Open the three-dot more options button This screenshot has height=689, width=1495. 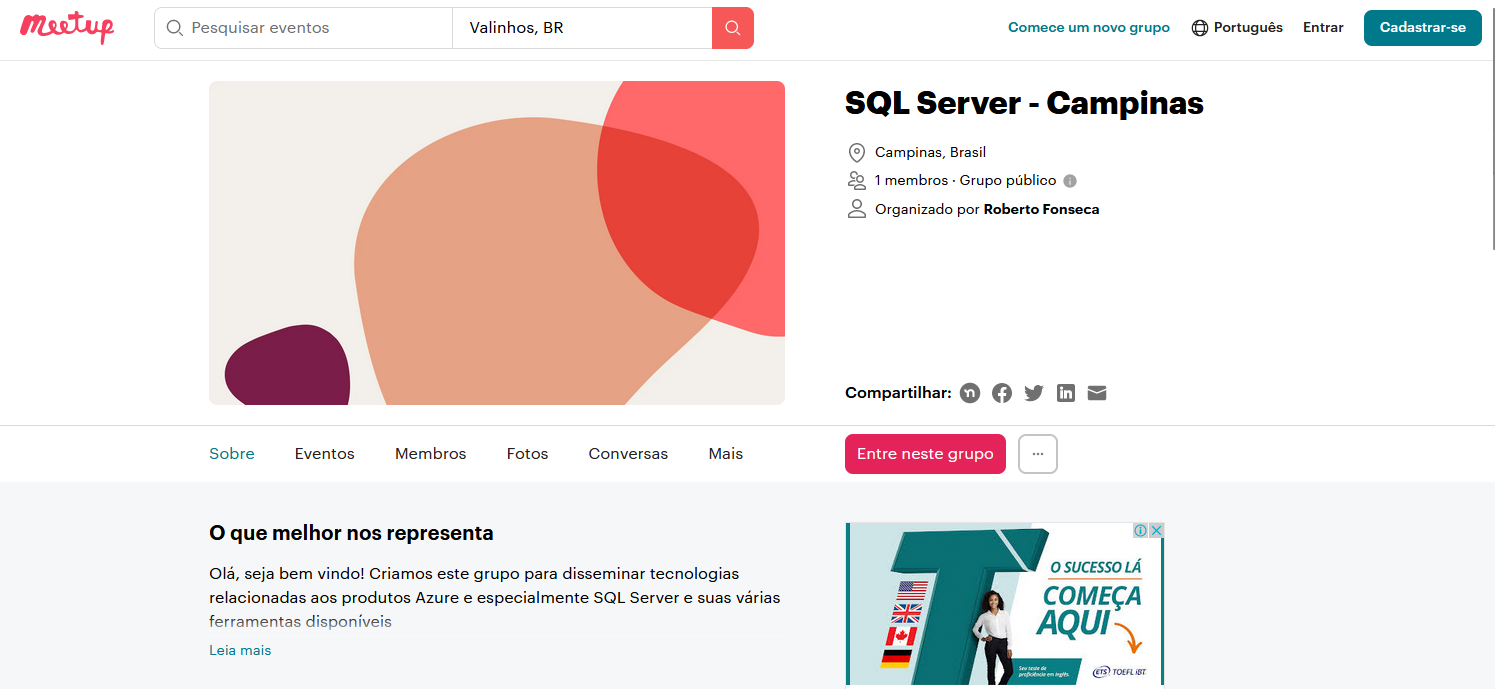(1037, 454)
